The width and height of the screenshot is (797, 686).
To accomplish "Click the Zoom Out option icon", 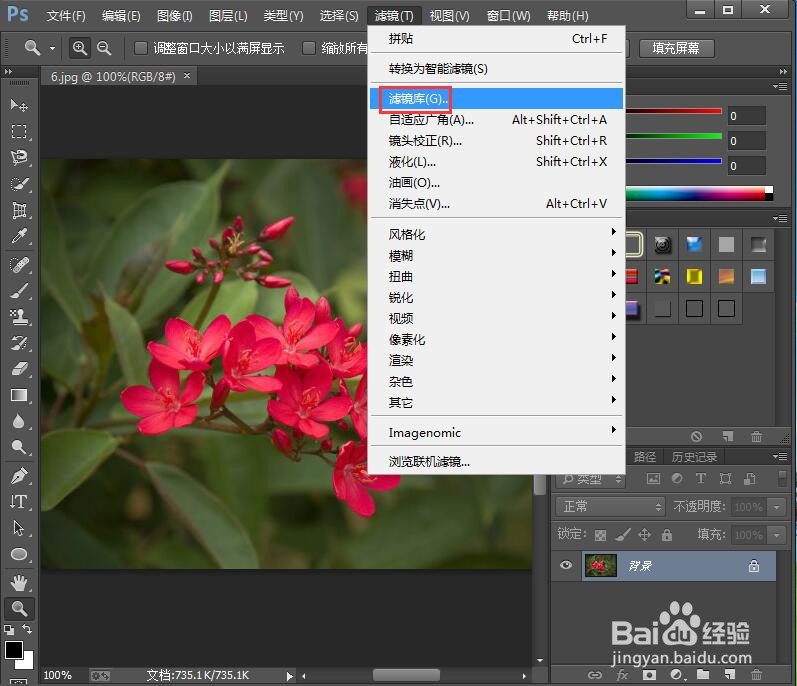I will pyautogui.click(x=104, y=48).
